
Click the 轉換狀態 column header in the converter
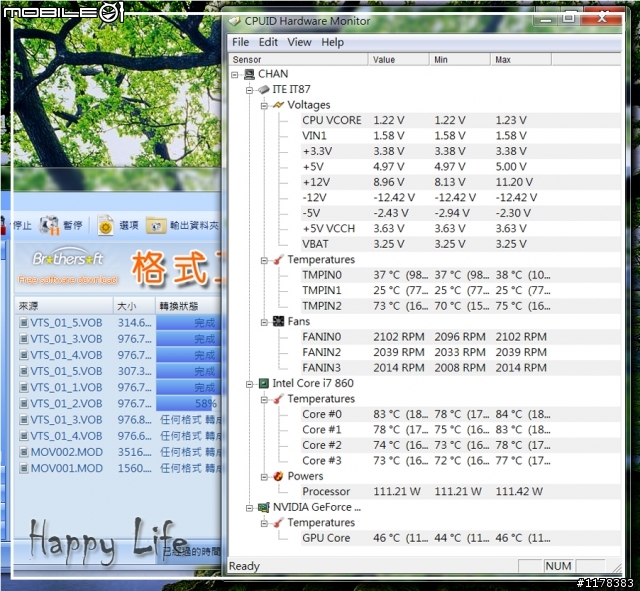point(188,306)
